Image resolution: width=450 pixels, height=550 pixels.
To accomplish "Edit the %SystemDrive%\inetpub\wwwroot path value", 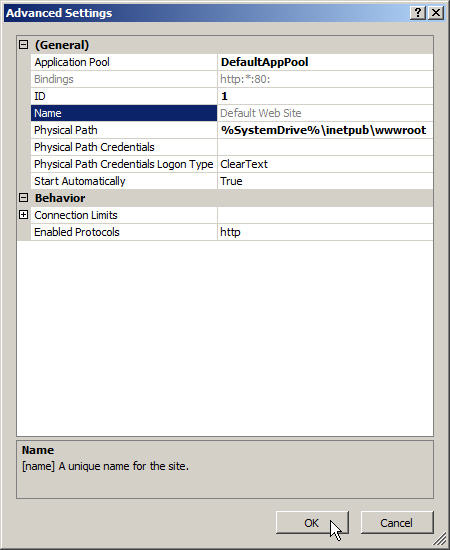I will 325,130.
